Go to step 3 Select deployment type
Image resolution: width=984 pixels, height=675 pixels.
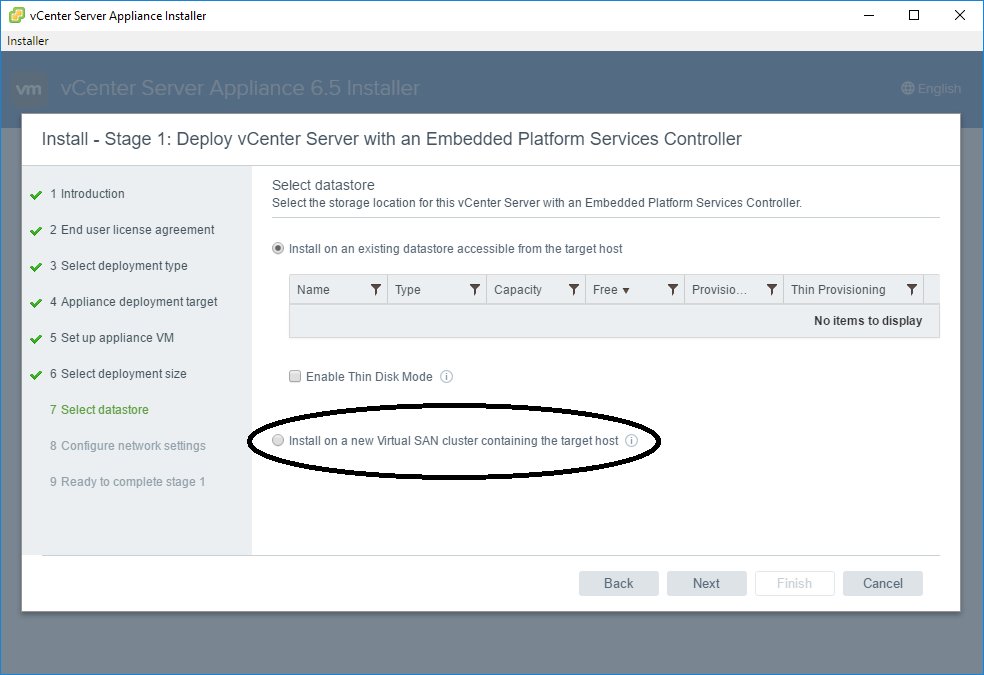[119, 266]
